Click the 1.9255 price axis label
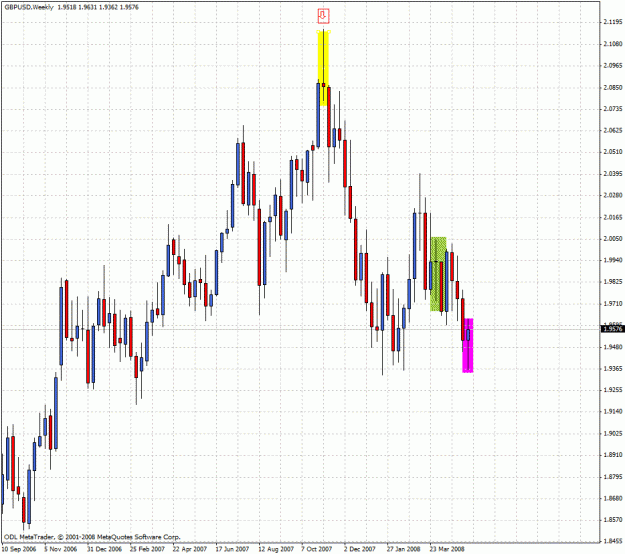The width and height of the screenshot is (625, 554). 613,390
